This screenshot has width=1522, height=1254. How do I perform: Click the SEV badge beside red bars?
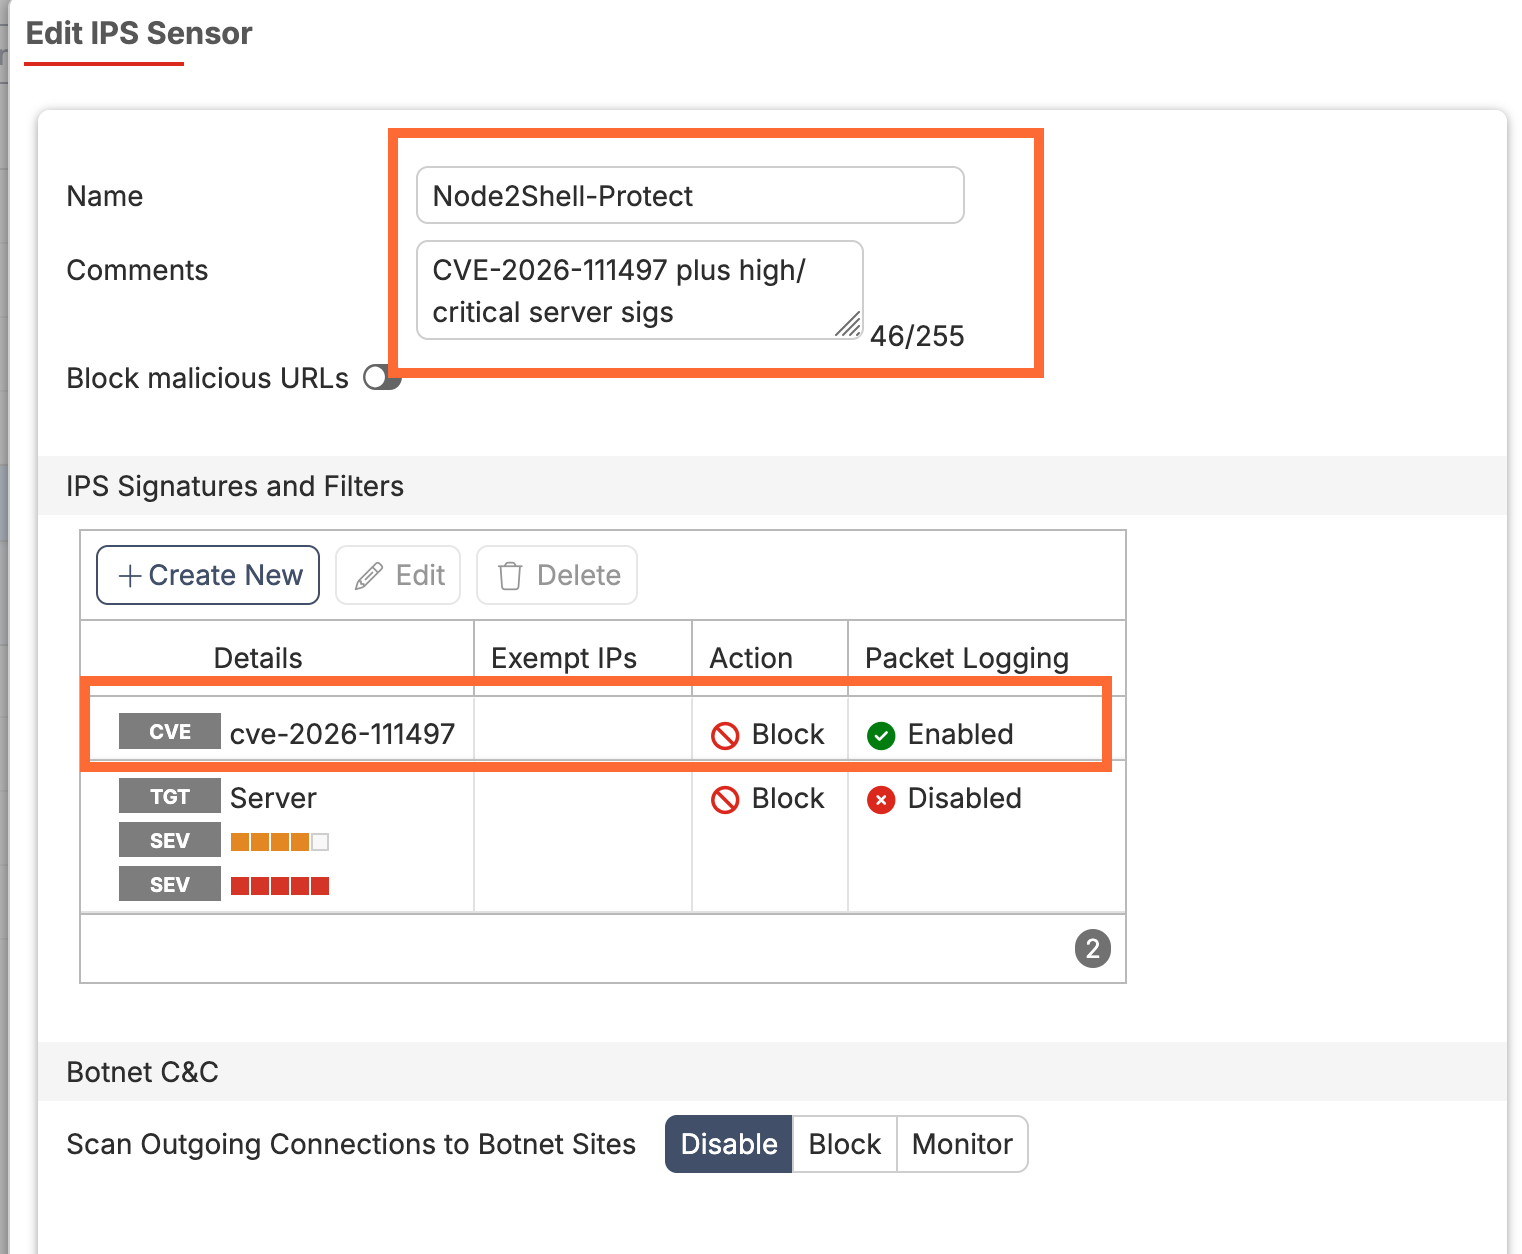[x=170, y=884]
